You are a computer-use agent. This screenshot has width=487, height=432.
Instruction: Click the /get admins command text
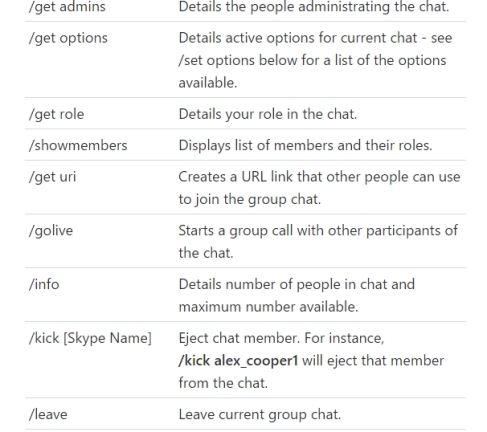[x=67, y=7]
